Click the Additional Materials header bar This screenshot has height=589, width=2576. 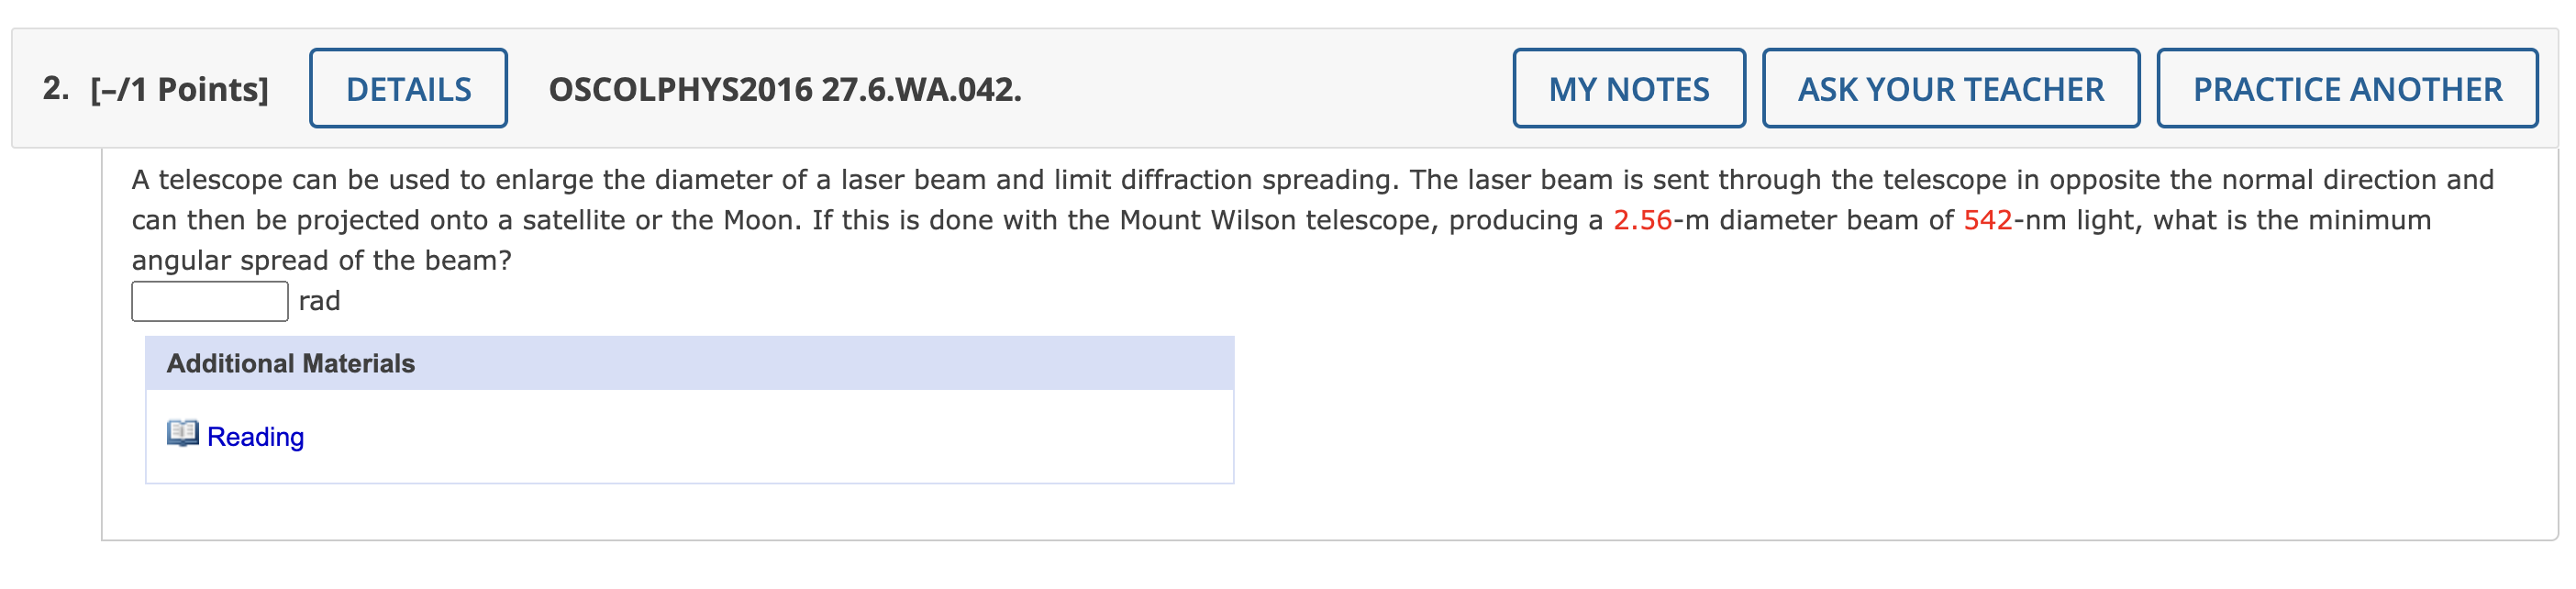click(x=290, y=364)
